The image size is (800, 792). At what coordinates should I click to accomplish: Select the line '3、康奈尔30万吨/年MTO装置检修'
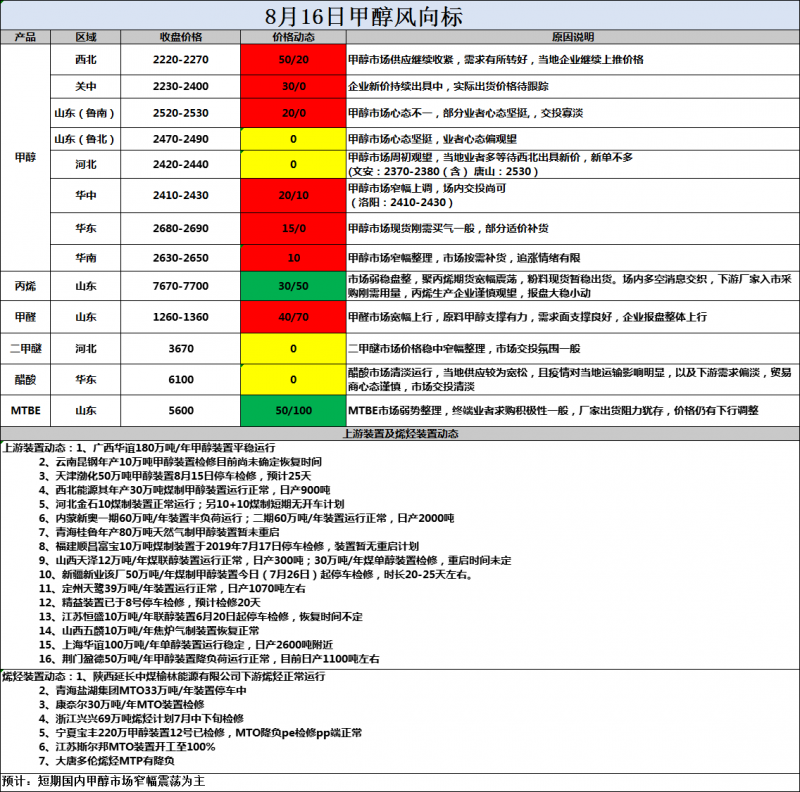122,705
